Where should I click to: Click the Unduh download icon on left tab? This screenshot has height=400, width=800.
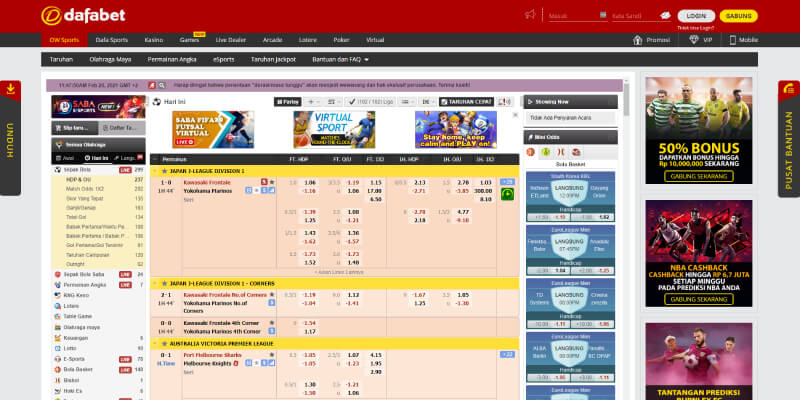[x=10, y=89]
